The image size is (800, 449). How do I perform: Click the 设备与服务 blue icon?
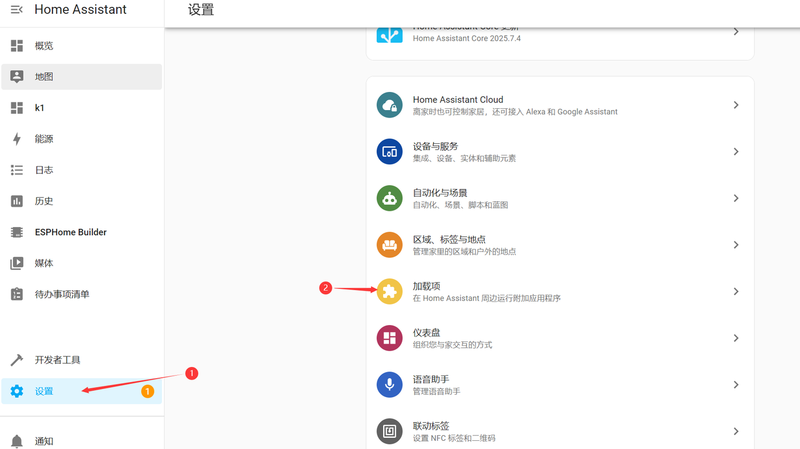389,152
